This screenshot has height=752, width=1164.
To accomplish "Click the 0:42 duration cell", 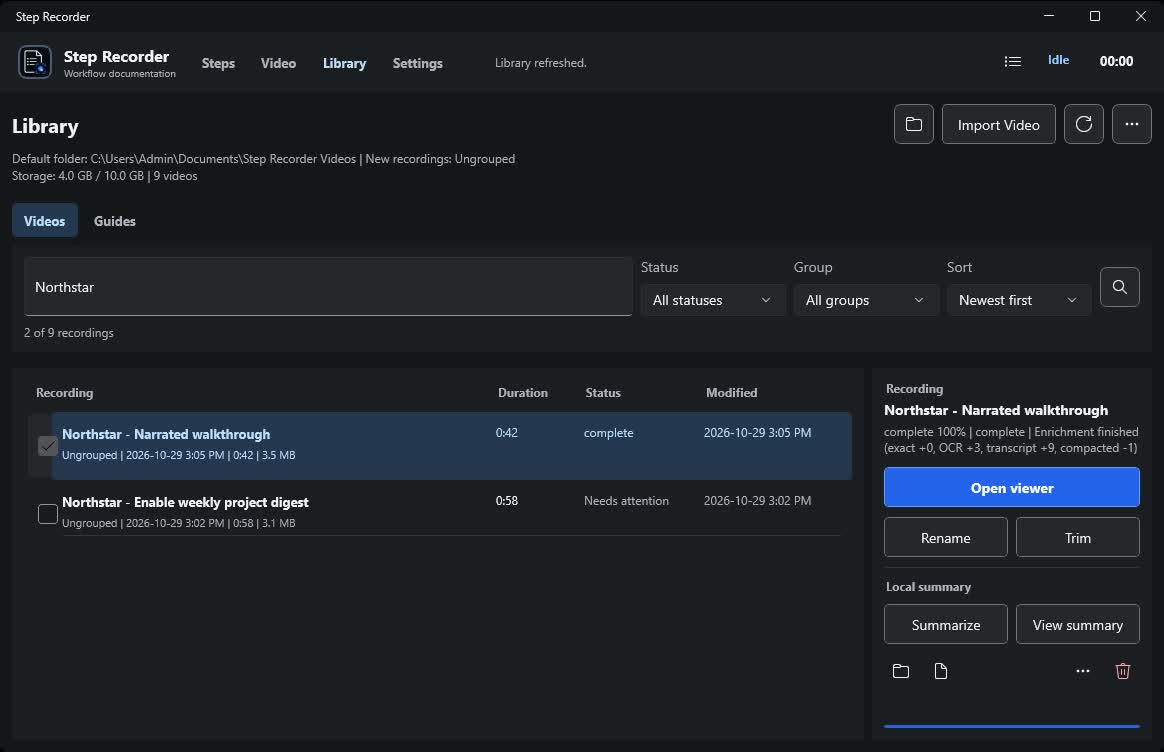I will click(506, 433).
